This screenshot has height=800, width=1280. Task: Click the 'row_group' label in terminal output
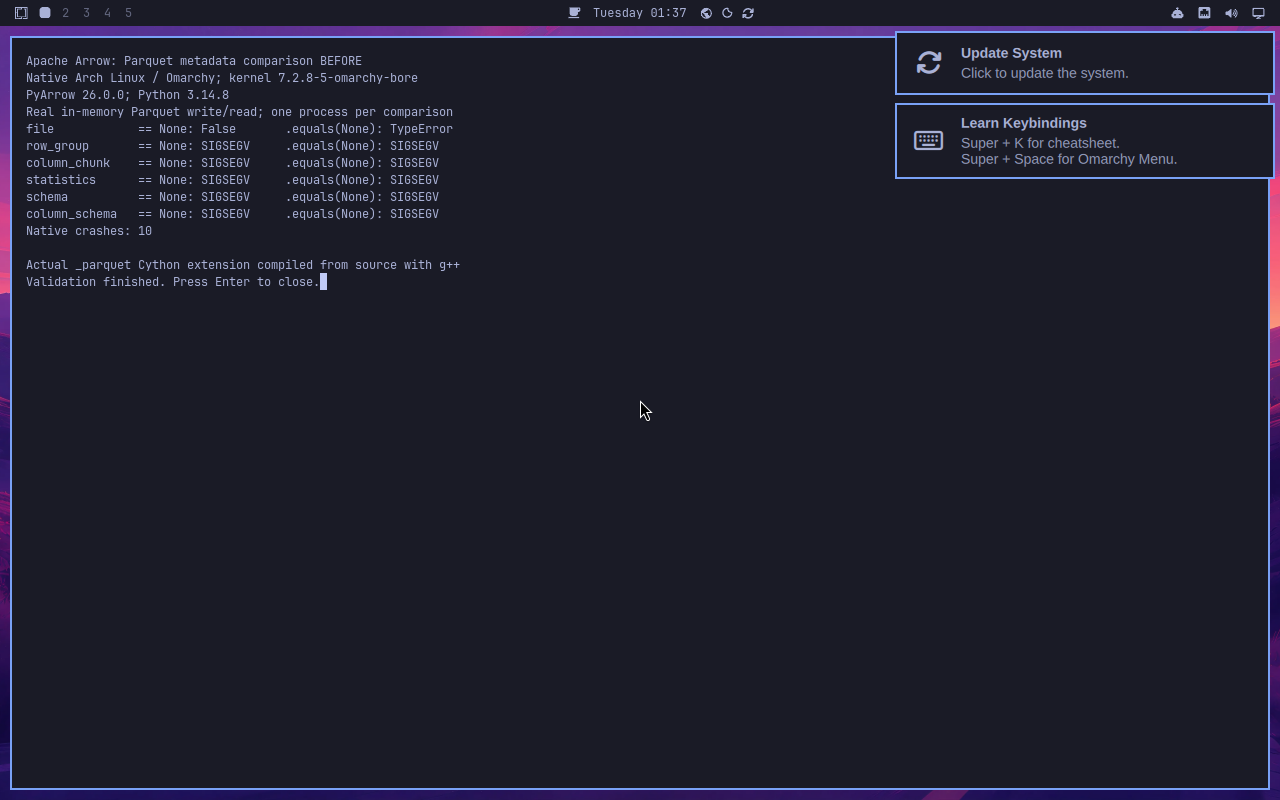point(57,146)
